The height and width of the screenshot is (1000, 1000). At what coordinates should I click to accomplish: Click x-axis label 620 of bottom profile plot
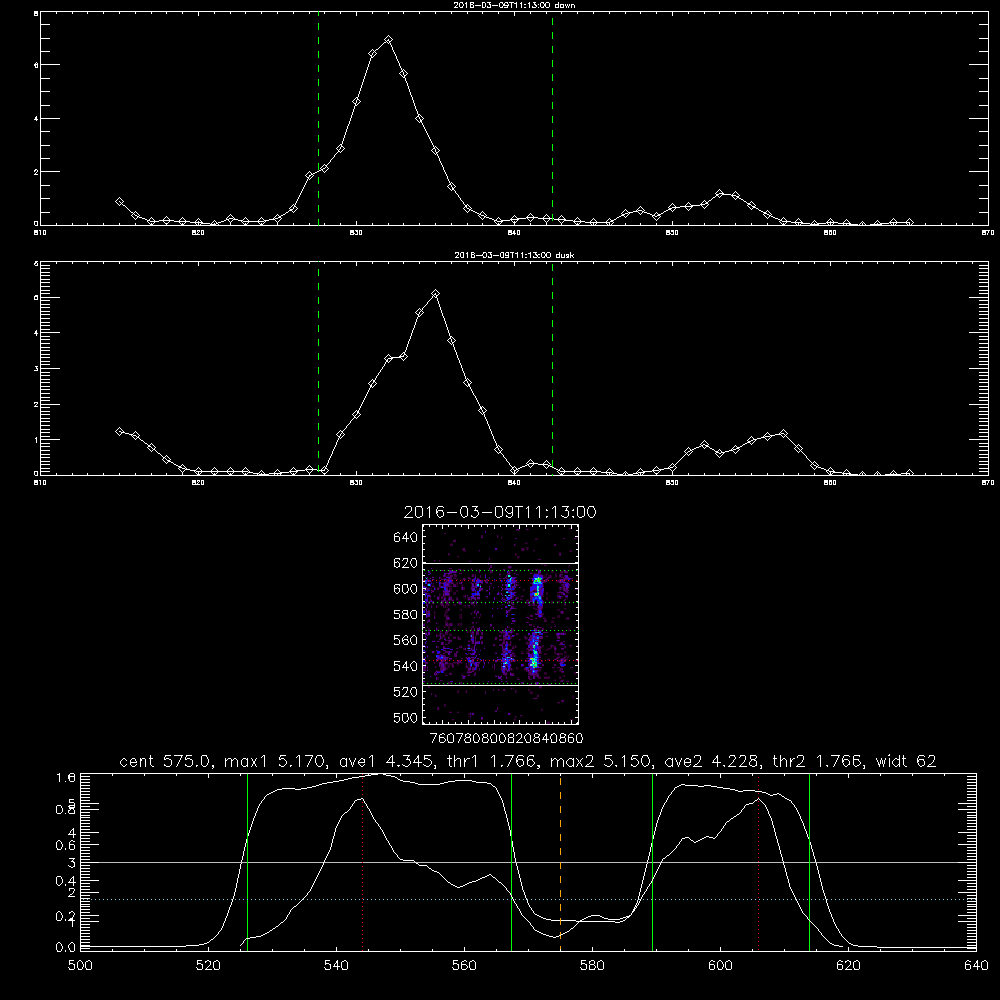coord(848,966)
